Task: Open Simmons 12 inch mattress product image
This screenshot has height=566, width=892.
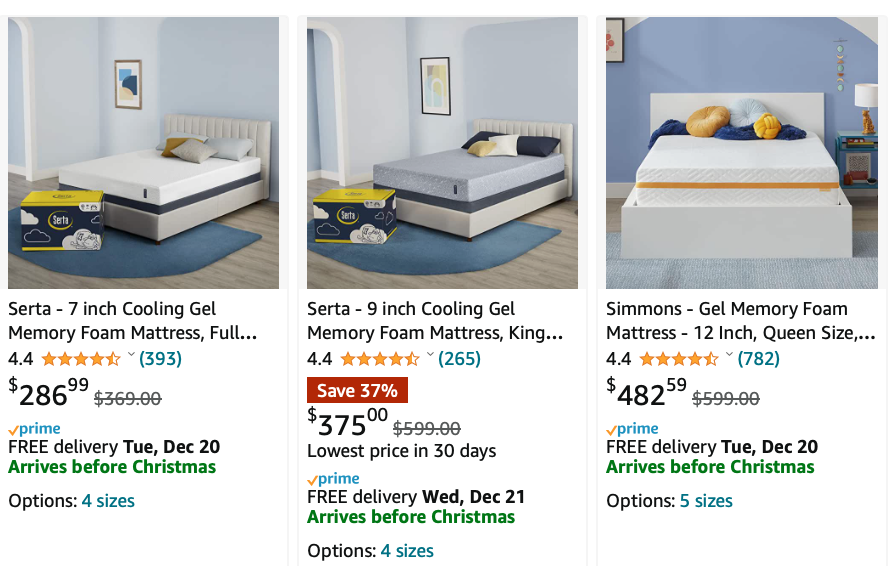Action: tap(742, 152)
